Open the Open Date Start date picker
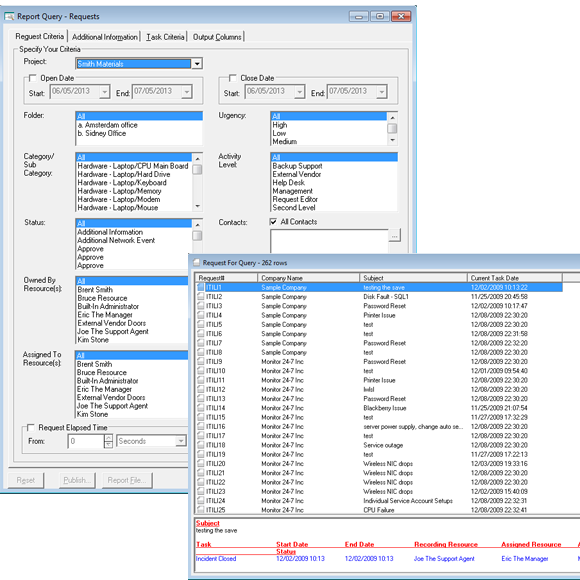Image resolution: width=580 pixels, height=580 pixels. tap(105, 91)
